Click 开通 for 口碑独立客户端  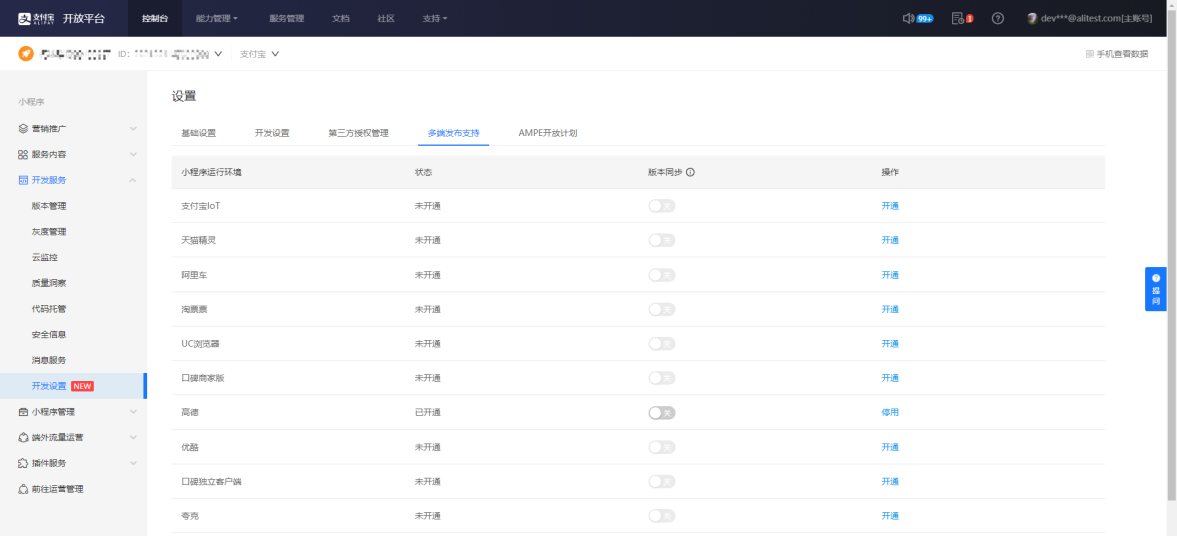[890, 481]
